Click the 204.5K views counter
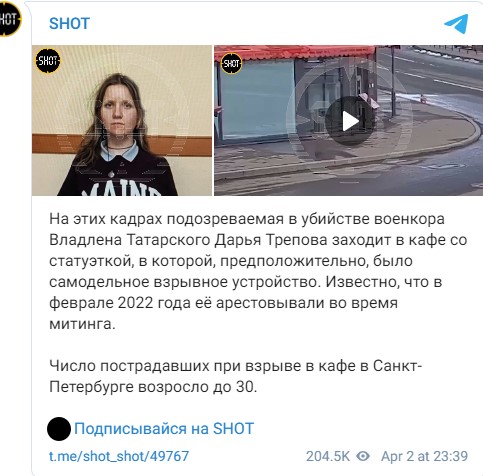The height and width of the screenshot is (476, 483). tap(328, 456)
